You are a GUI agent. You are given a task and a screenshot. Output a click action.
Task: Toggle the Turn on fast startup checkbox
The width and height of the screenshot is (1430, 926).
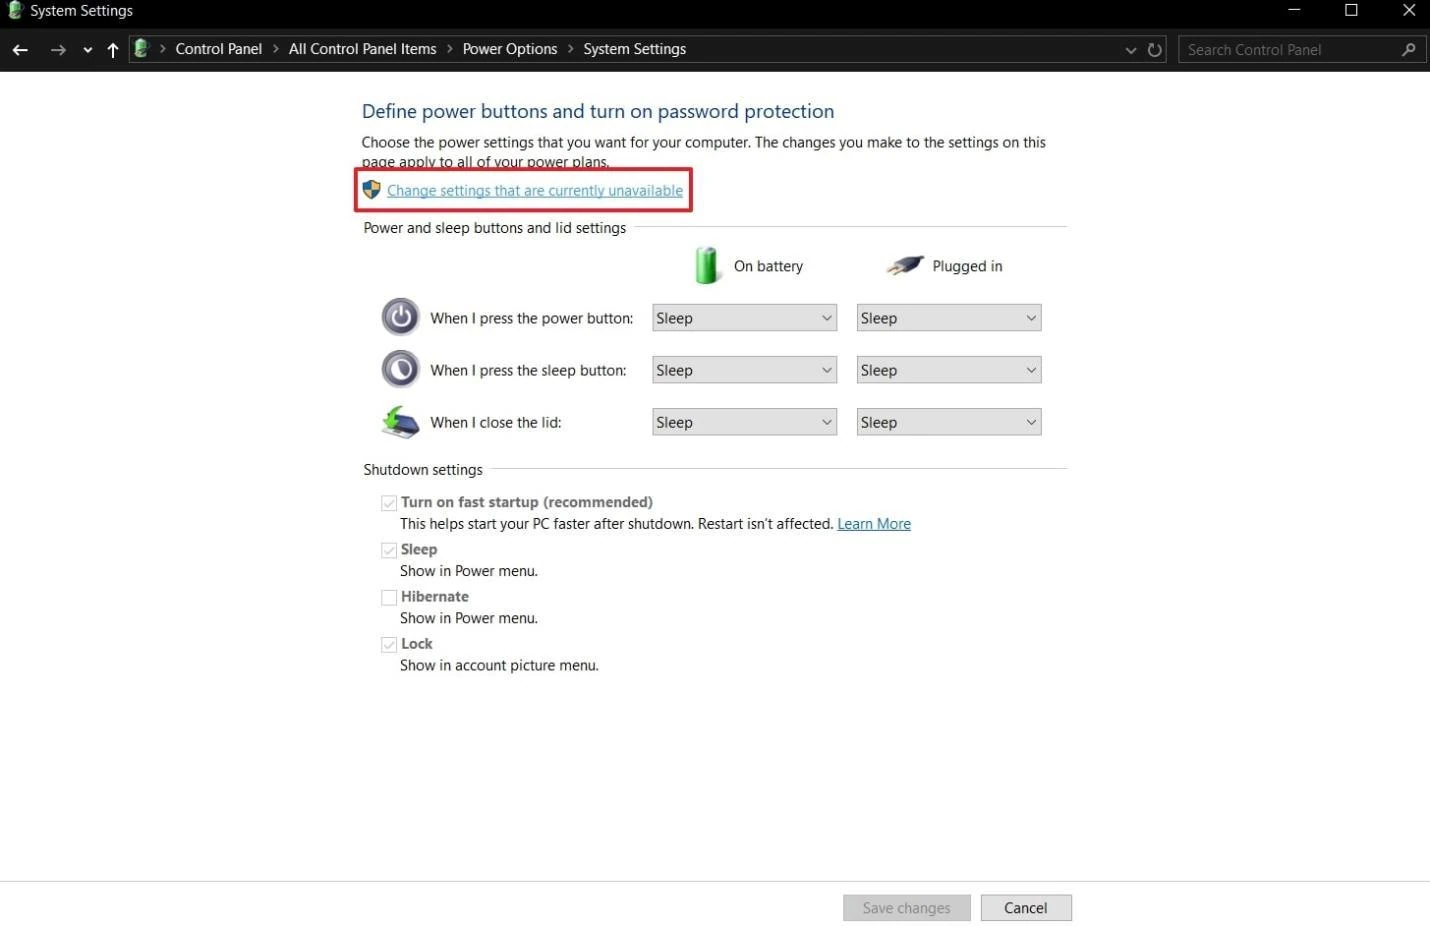pyautogui.click(x=389, y=503)
